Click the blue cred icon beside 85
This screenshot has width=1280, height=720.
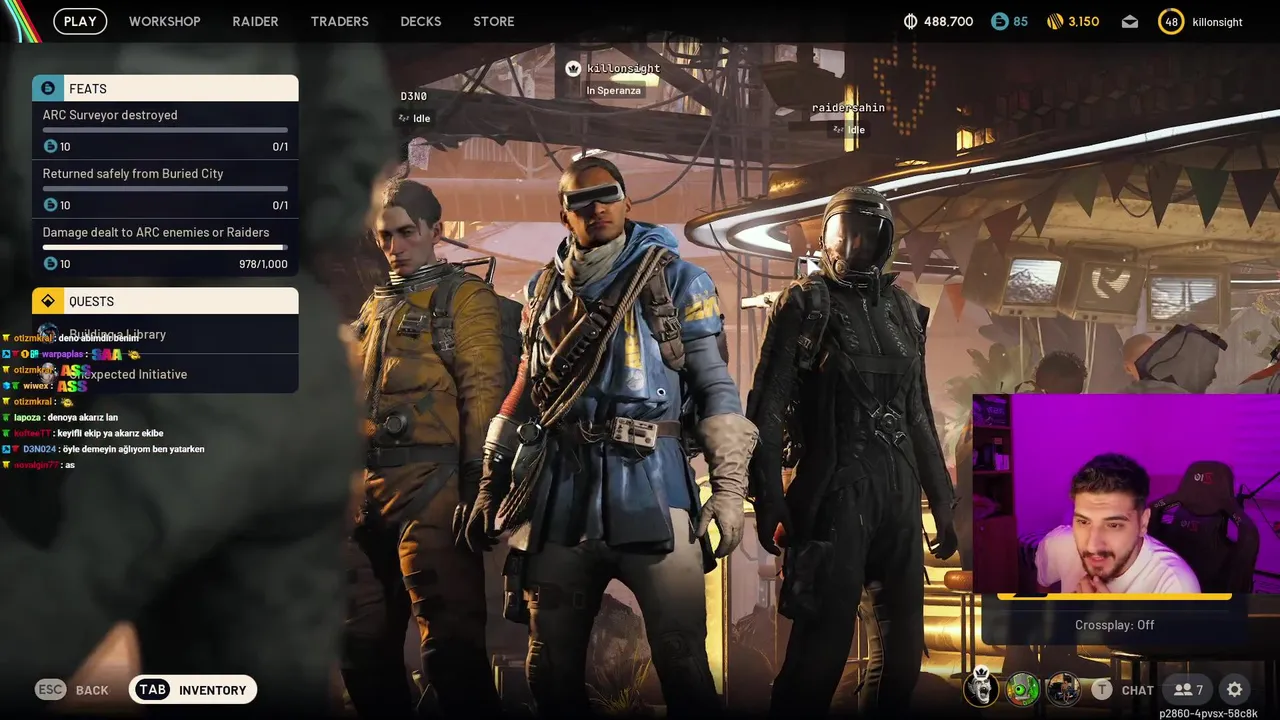999,21
